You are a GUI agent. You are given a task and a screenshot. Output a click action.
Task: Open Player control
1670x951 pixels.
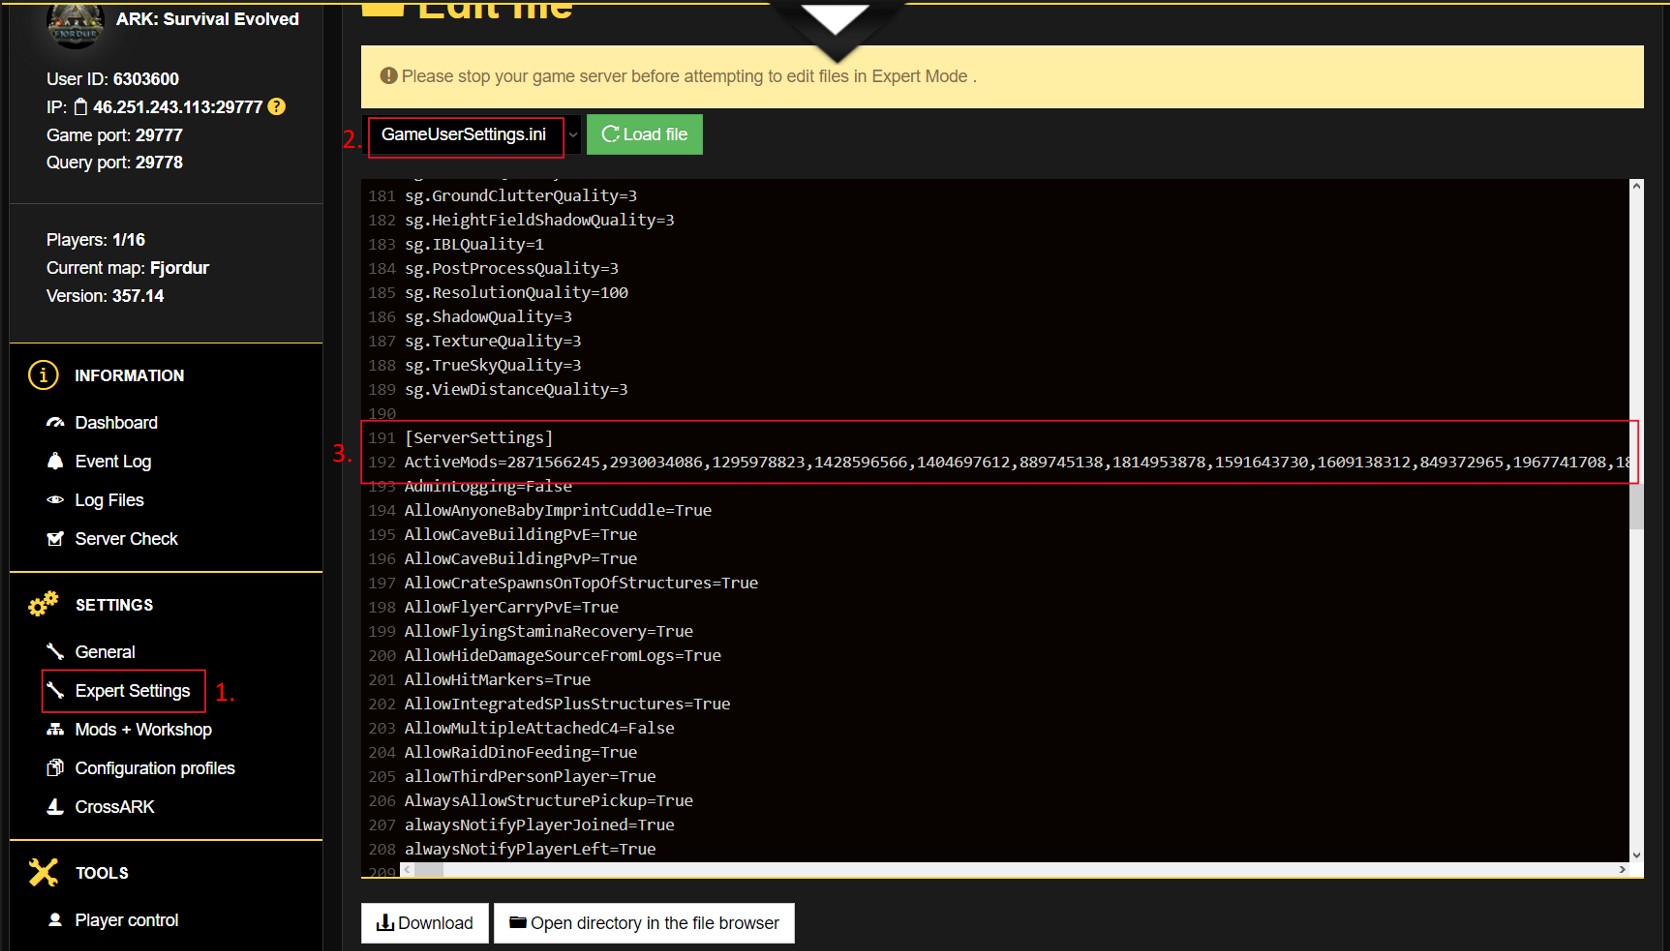coord(126,920)
